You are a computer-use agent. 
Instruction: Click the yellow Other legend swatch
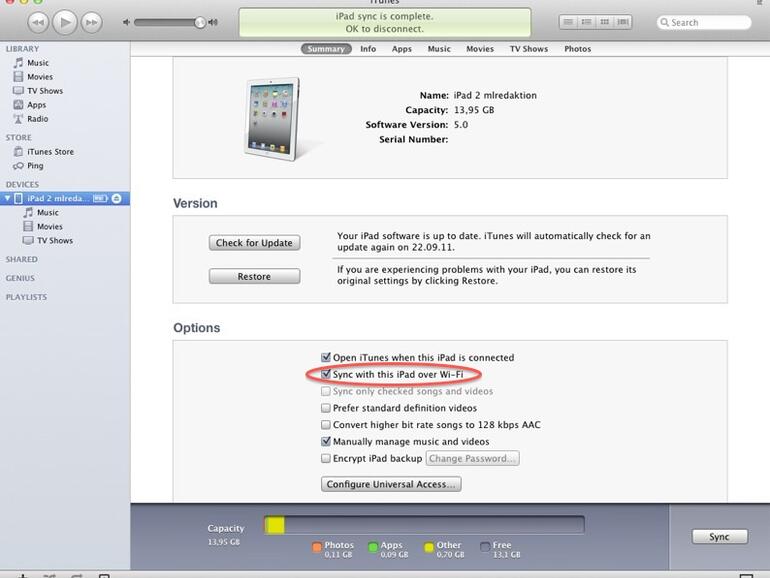pos(429,547)
